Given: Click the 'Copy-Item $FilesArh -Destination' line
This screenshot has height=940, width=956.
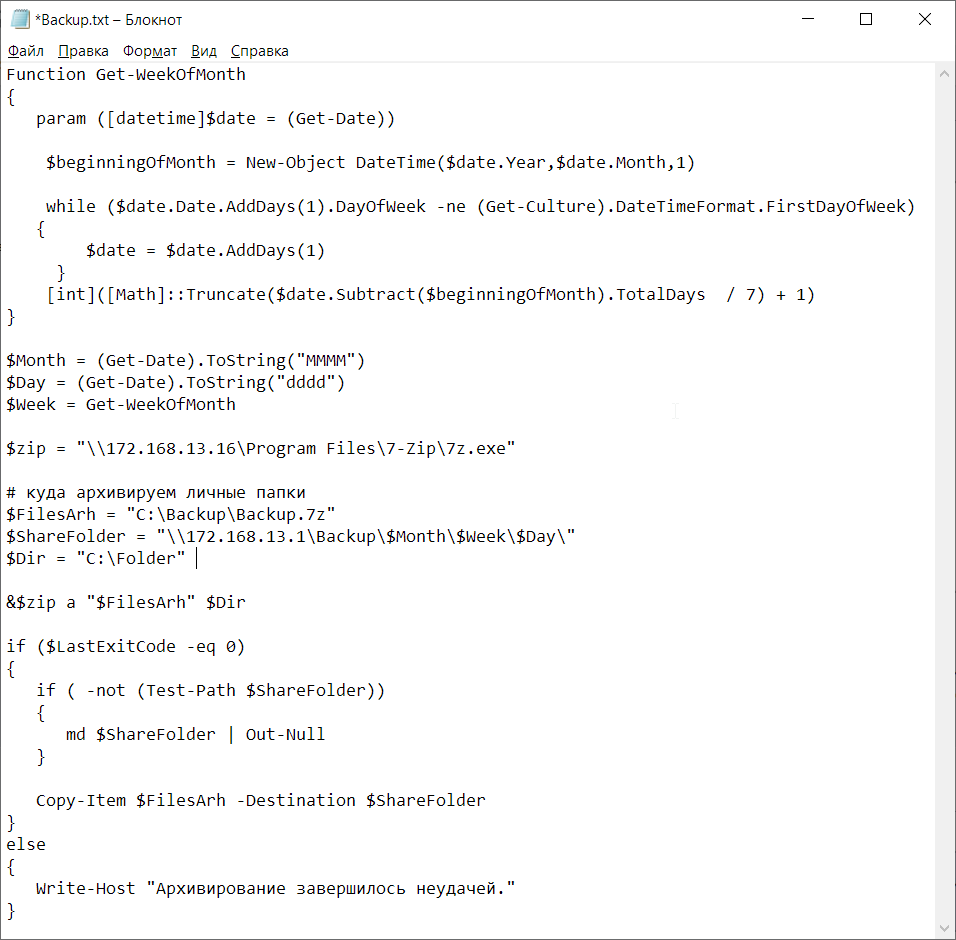Looking at the screenshot, I should tap(260, 800).
